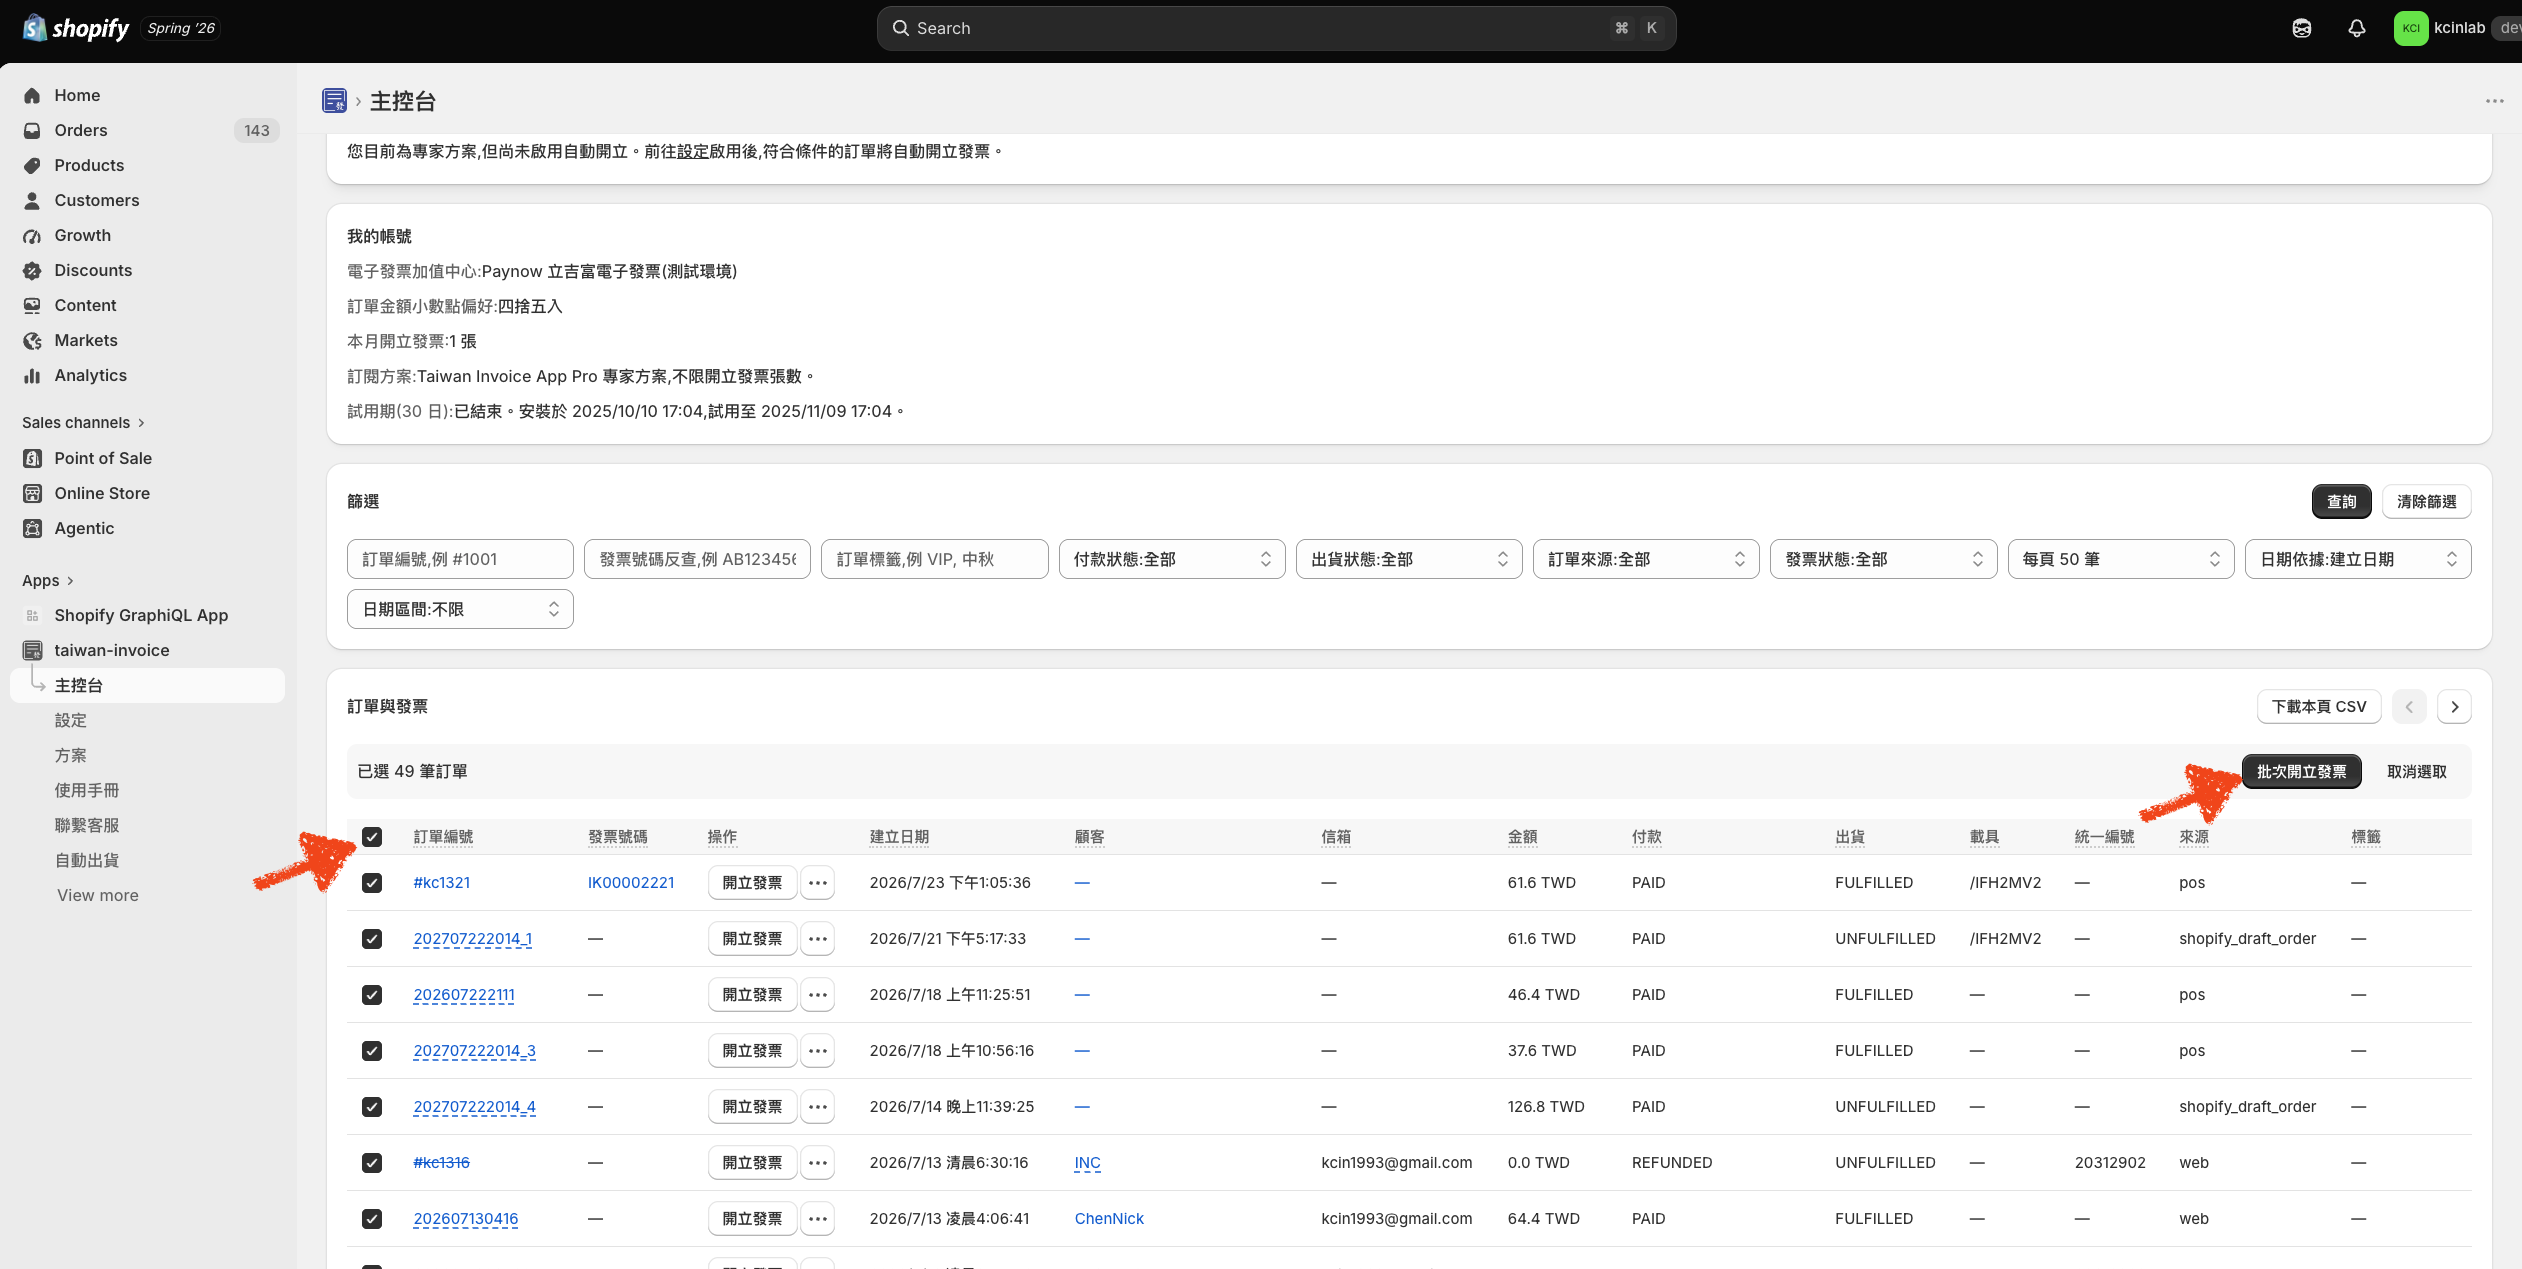This screenshot has height=1269, width=2522.
Task: Click the more options icon for order #kc1321
Action: click(817, 883)
